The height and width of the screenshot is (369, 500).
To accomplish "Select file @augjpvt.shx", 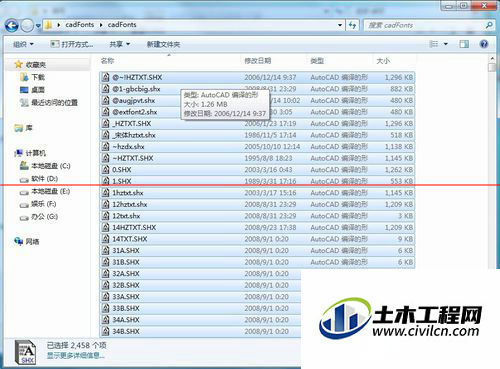I will (x=257, y=101).
